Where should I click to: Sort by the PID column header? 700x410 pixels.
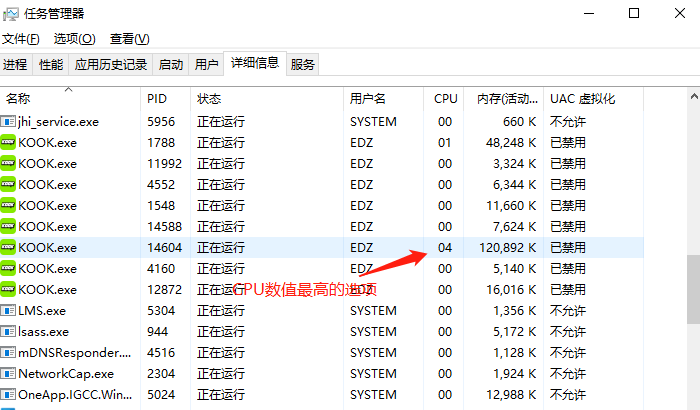click(x=166, y=99)
